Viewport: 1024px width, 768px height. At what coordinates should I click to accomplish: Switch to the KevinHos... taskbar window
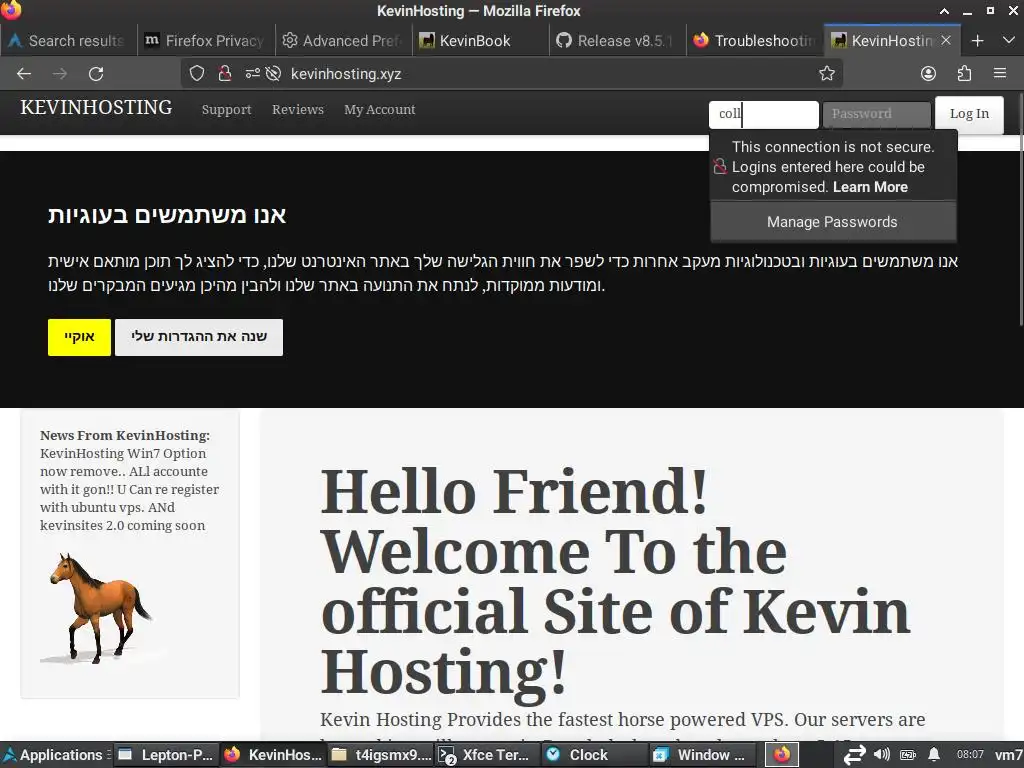pyautogui.click(x=272, y=755)
